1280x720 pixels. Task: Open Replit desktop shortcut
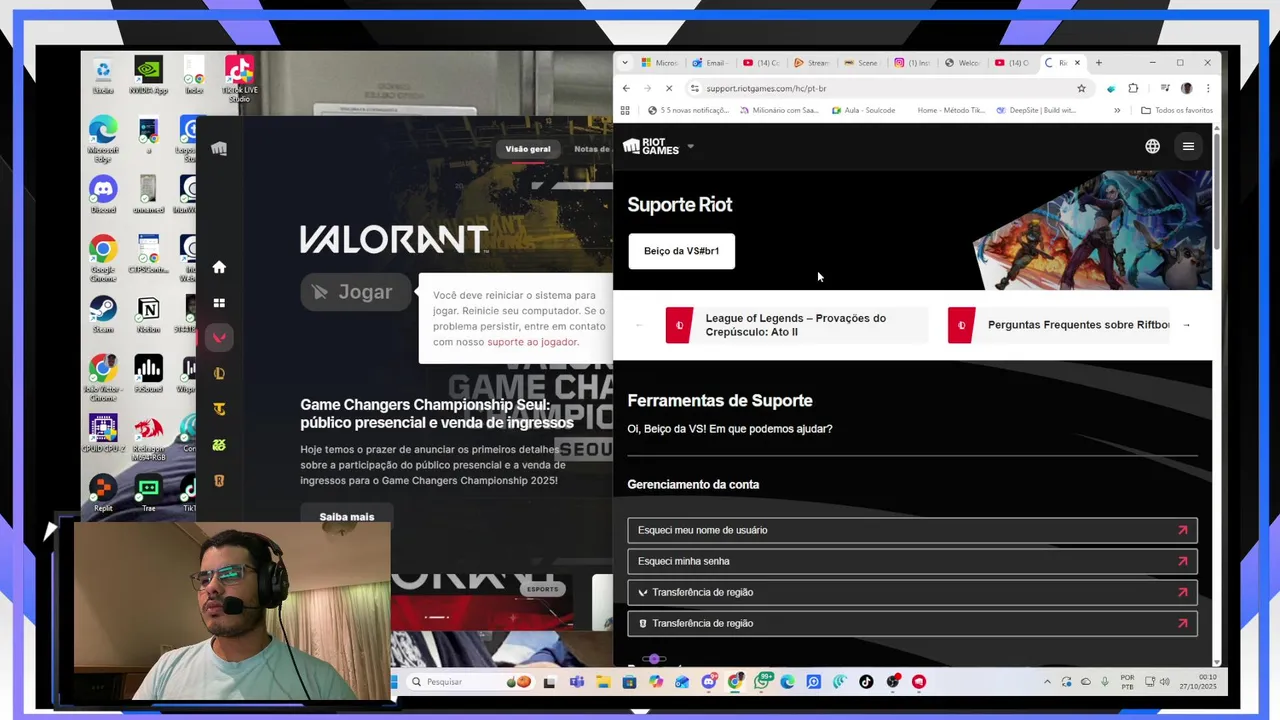103,493
